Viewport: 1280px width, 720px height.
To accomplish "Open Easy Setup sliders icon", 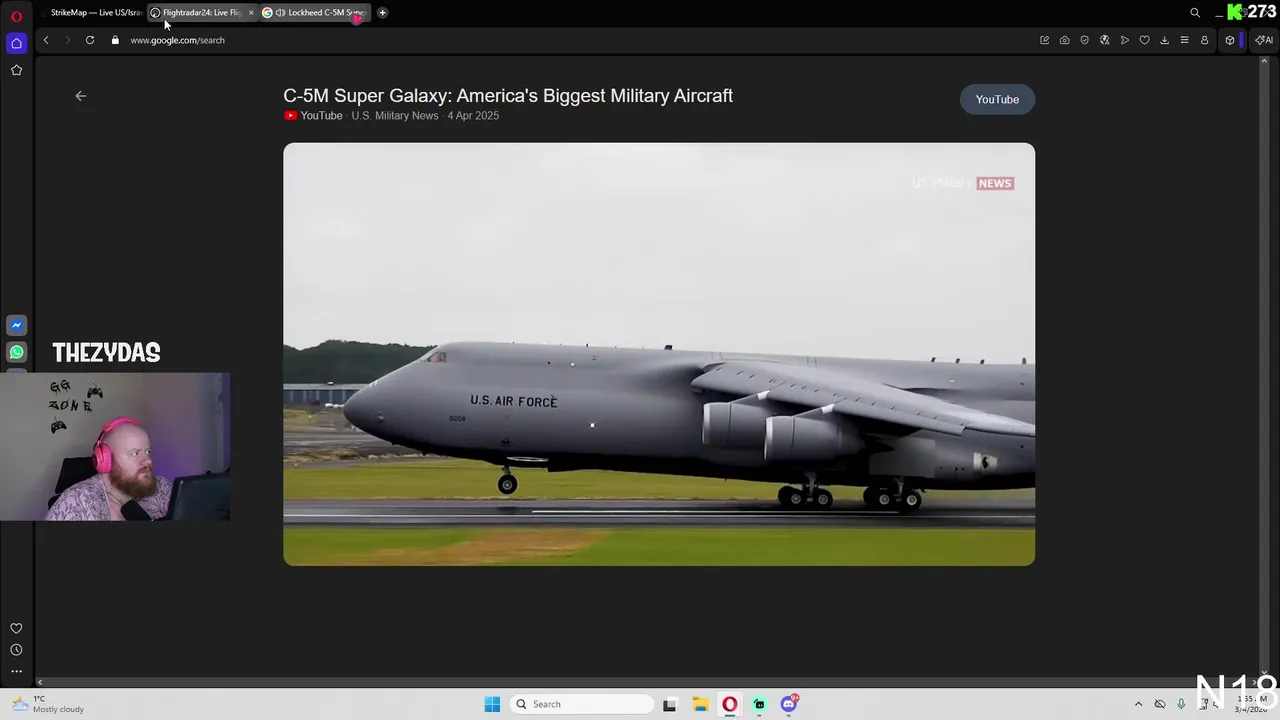I will click(x=1184, y=40).
